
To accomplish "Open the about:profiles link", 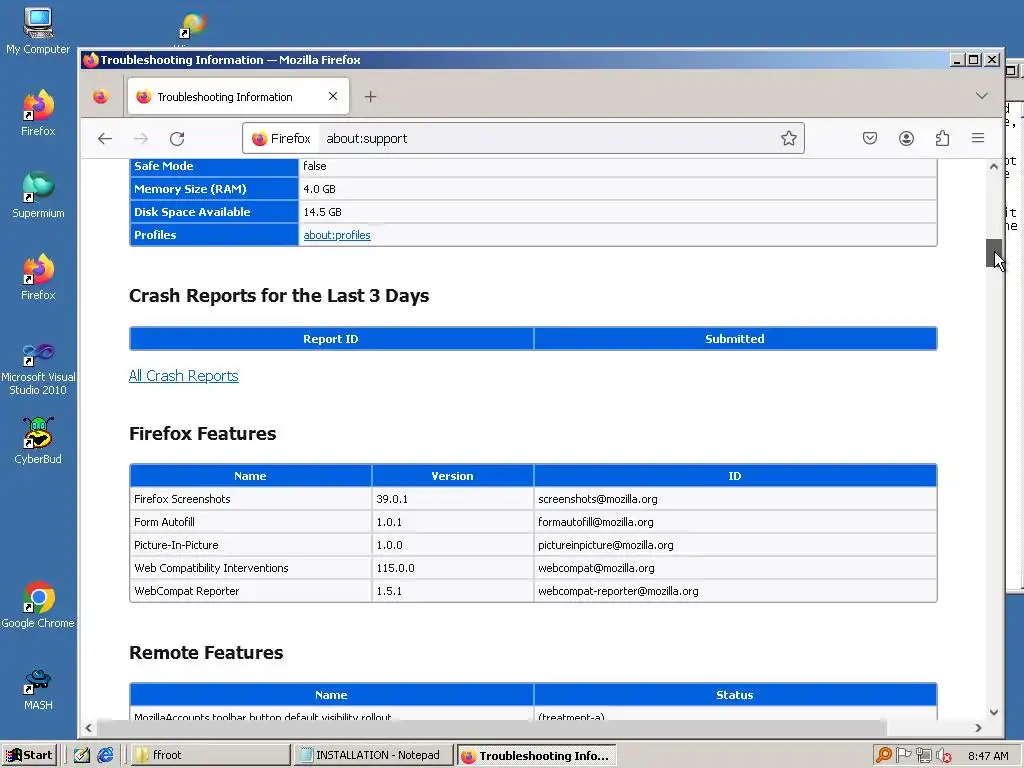I will (337, 235).
